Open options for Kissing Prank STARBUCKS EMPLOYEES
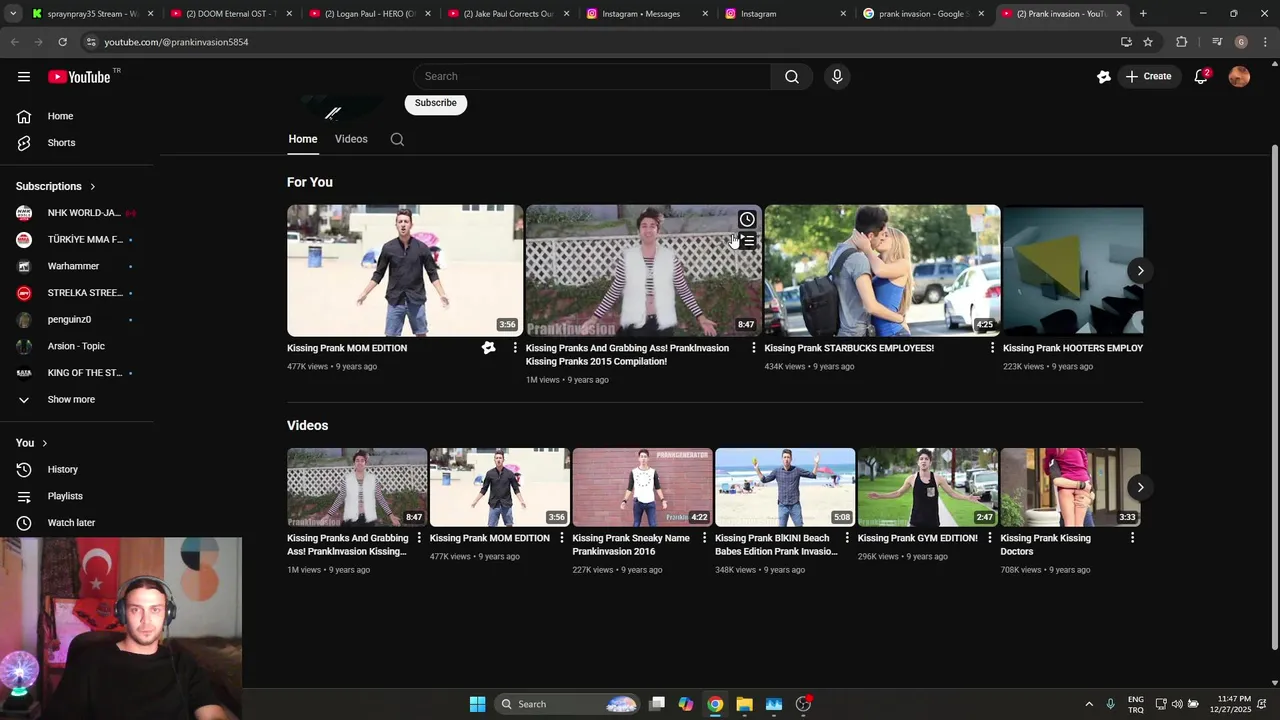Image resolution: width=1280 pixels, height=720 pixels. tap(992, 348)
